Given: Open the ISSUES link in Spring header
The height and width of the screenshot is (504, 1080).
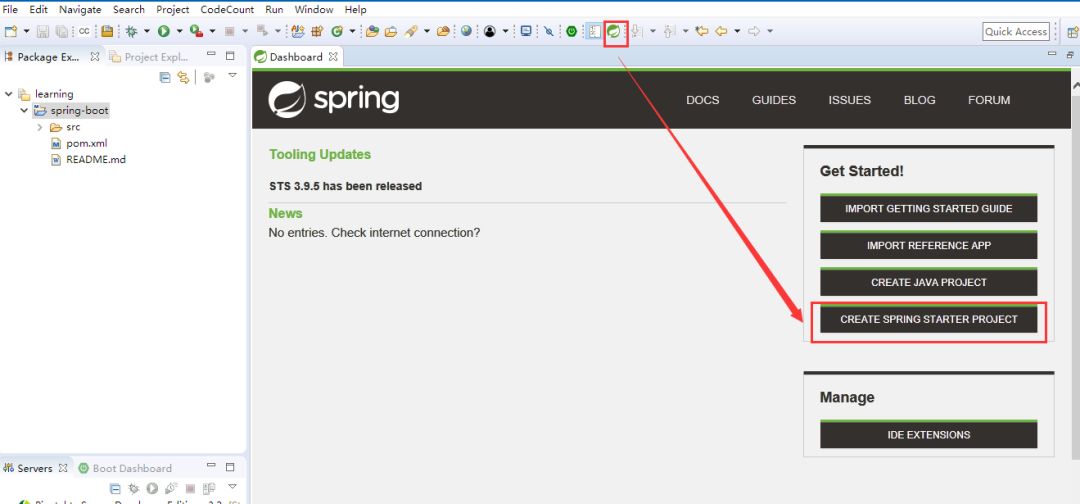Looking at the screenshot, I should point(849,100).
